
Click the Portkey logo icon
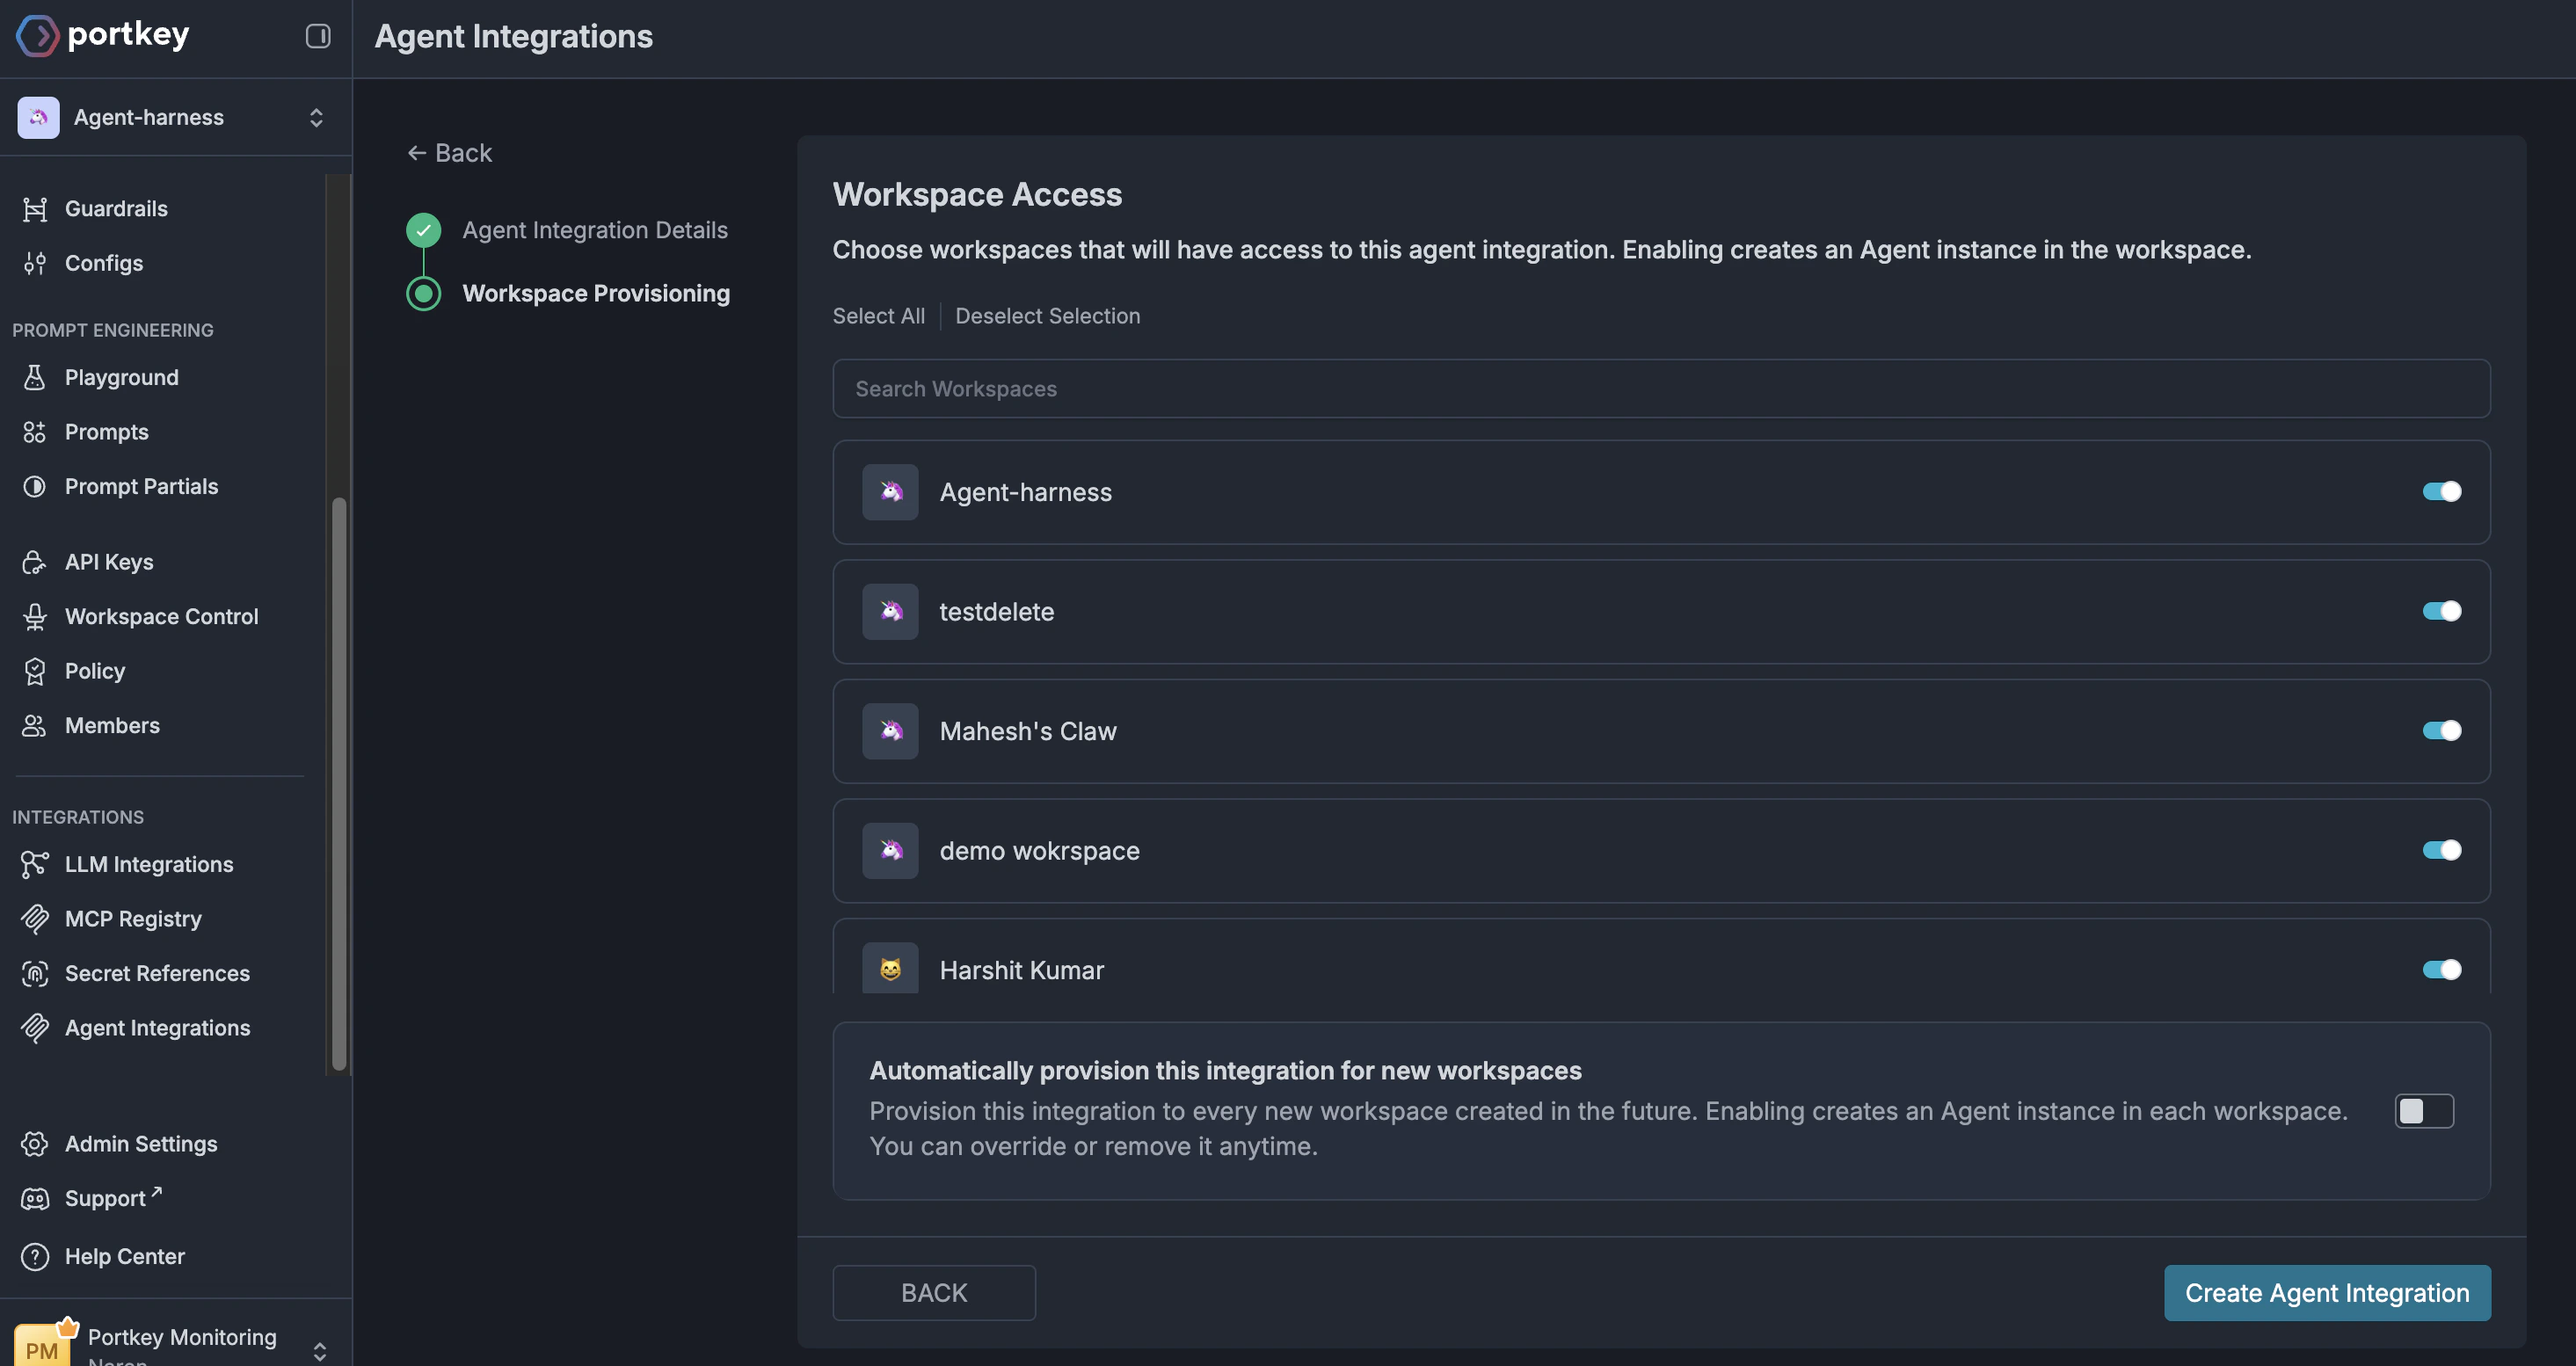pyautogui.click(x=37, y=36)
